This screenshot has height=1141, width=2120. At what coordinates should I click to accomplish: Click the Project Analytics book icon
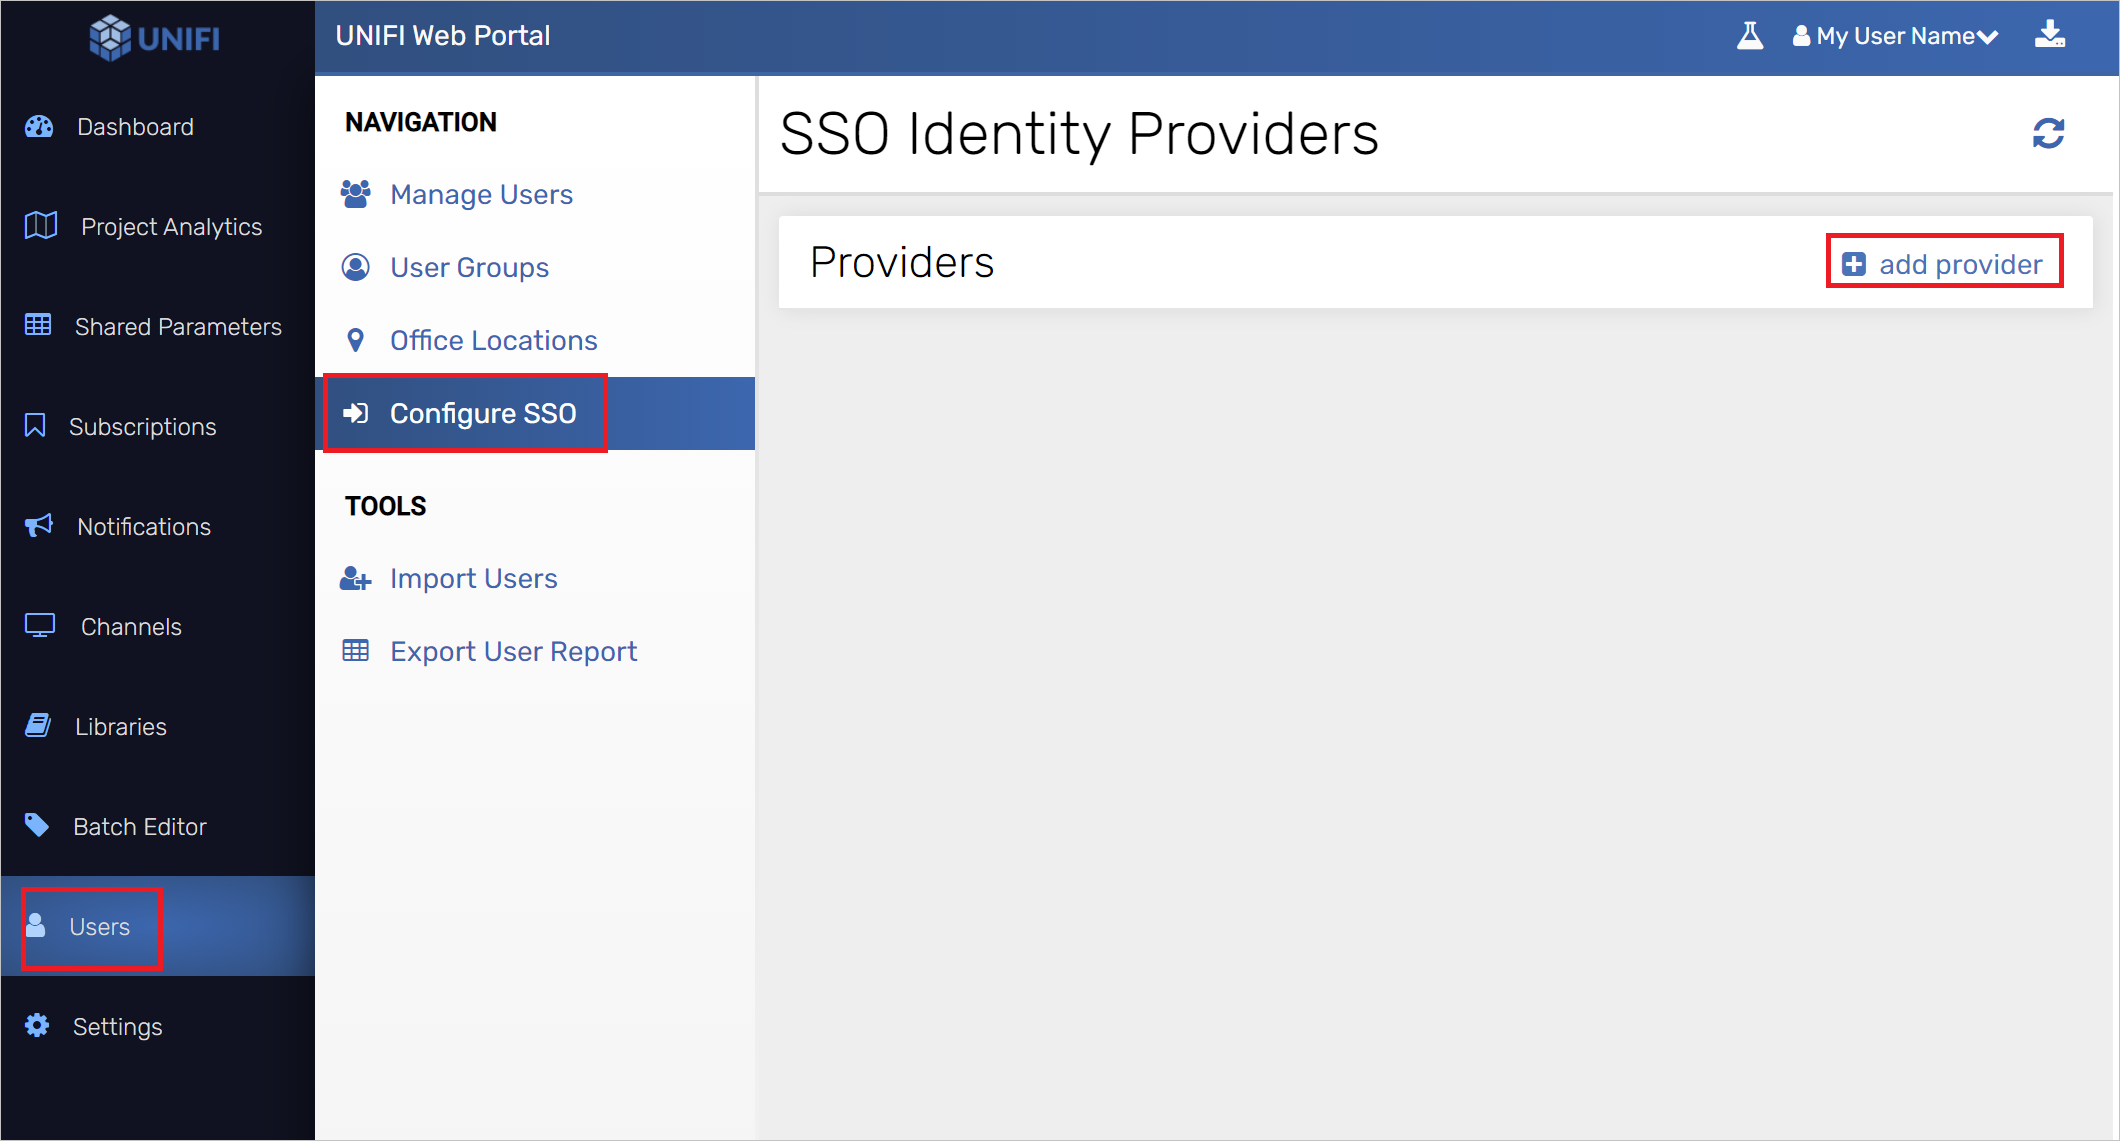(x=39, y=226)
